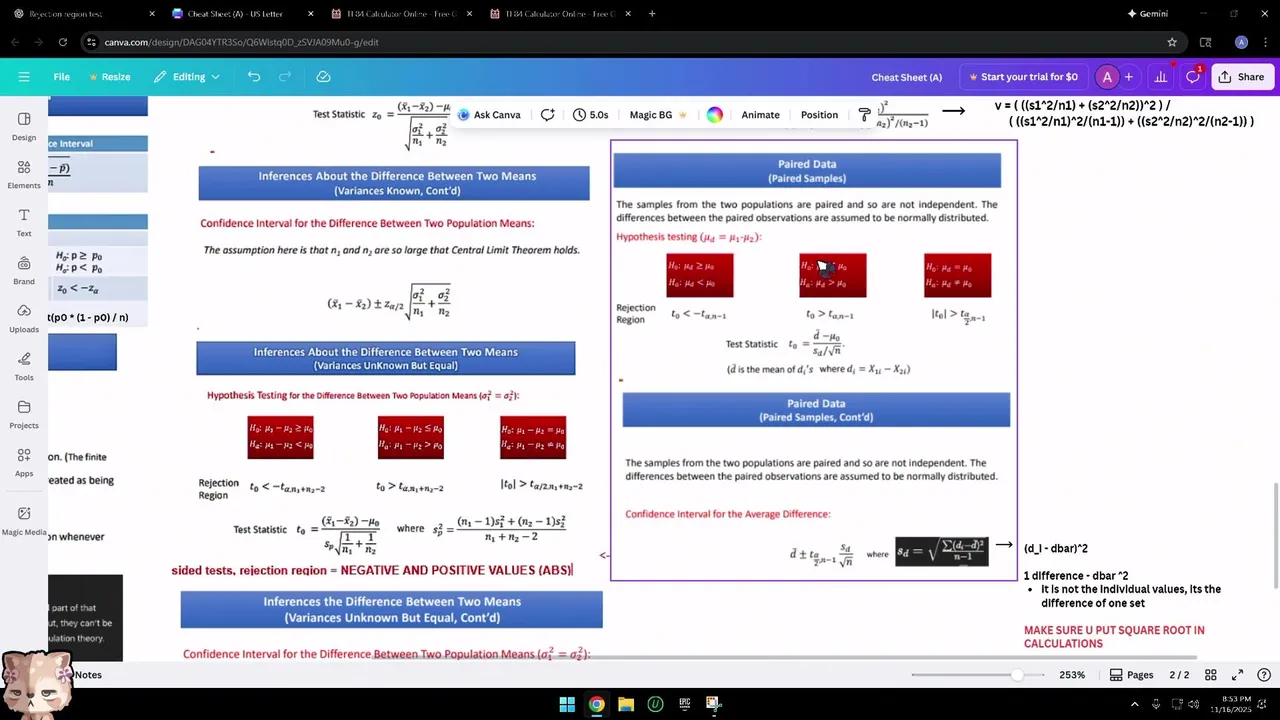The height and width of the screenshot is (720, 1280).
Task: Open a new browser tab
Action: click(652, 14)
